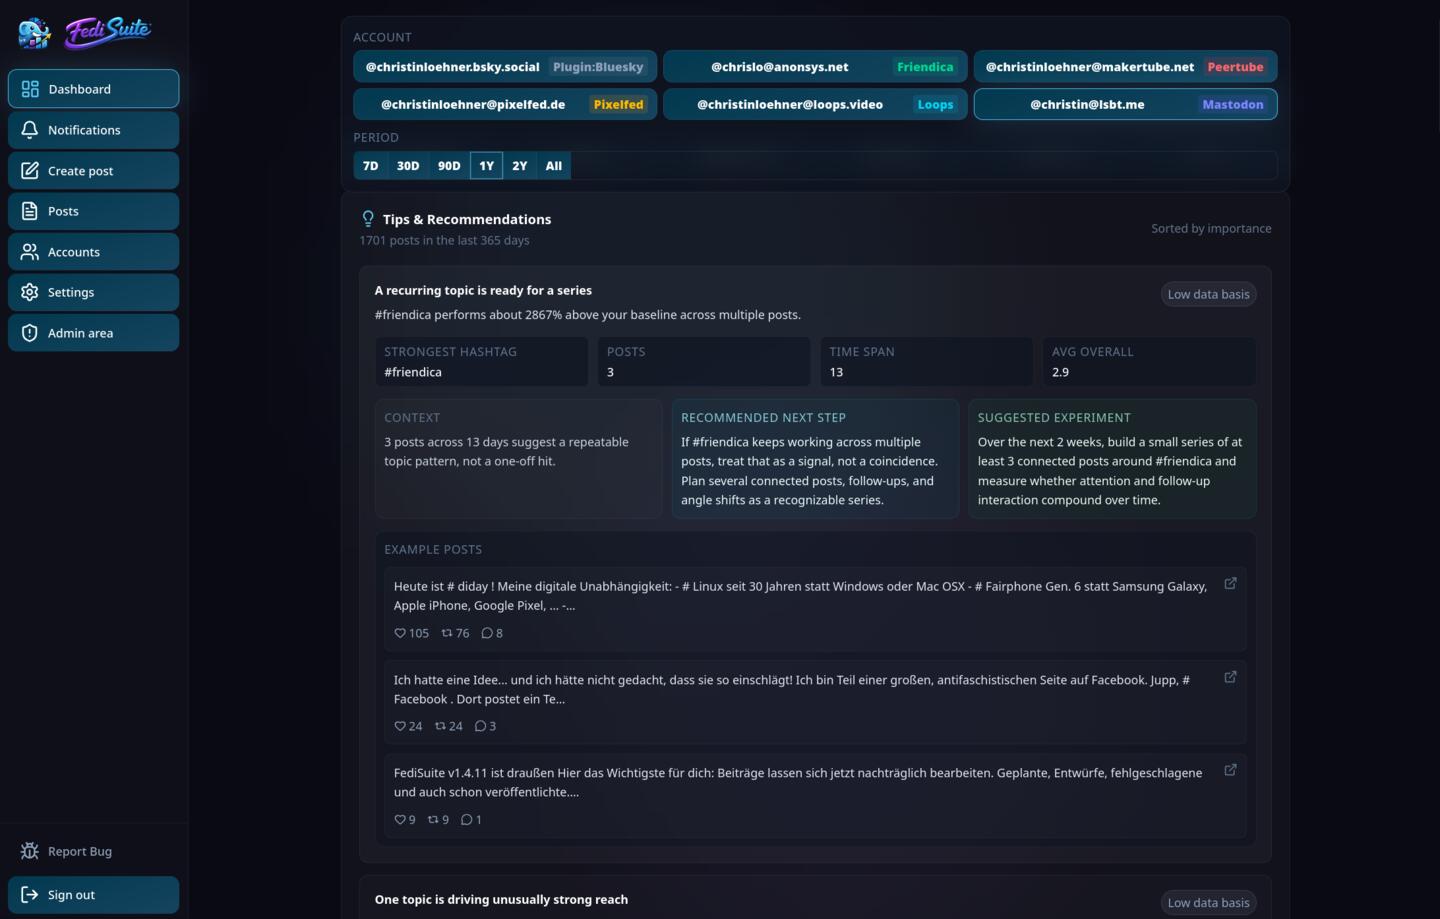Select the loops.video Loops account
1440x919 pixels.
click(x=815, y=104)
